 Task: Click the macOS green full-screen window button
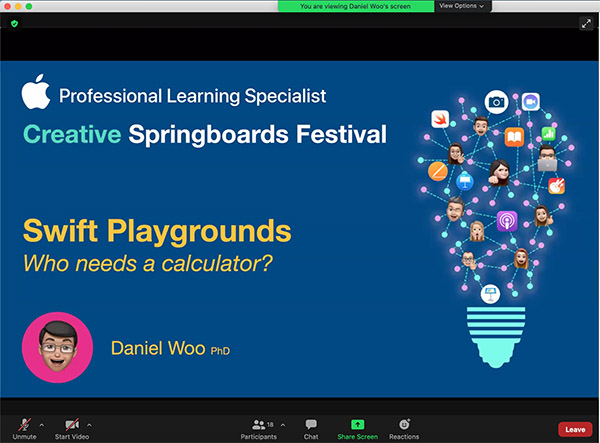tap(29, 7)
